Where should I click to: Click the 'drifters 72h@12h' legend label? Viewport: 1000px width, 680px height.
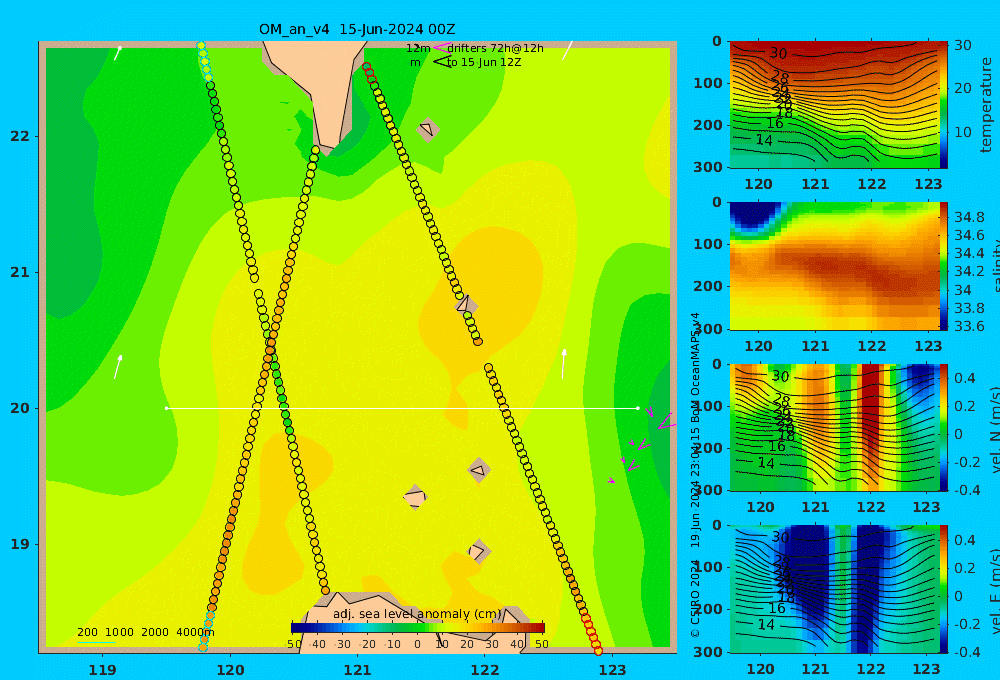click(x=495, y=48)
